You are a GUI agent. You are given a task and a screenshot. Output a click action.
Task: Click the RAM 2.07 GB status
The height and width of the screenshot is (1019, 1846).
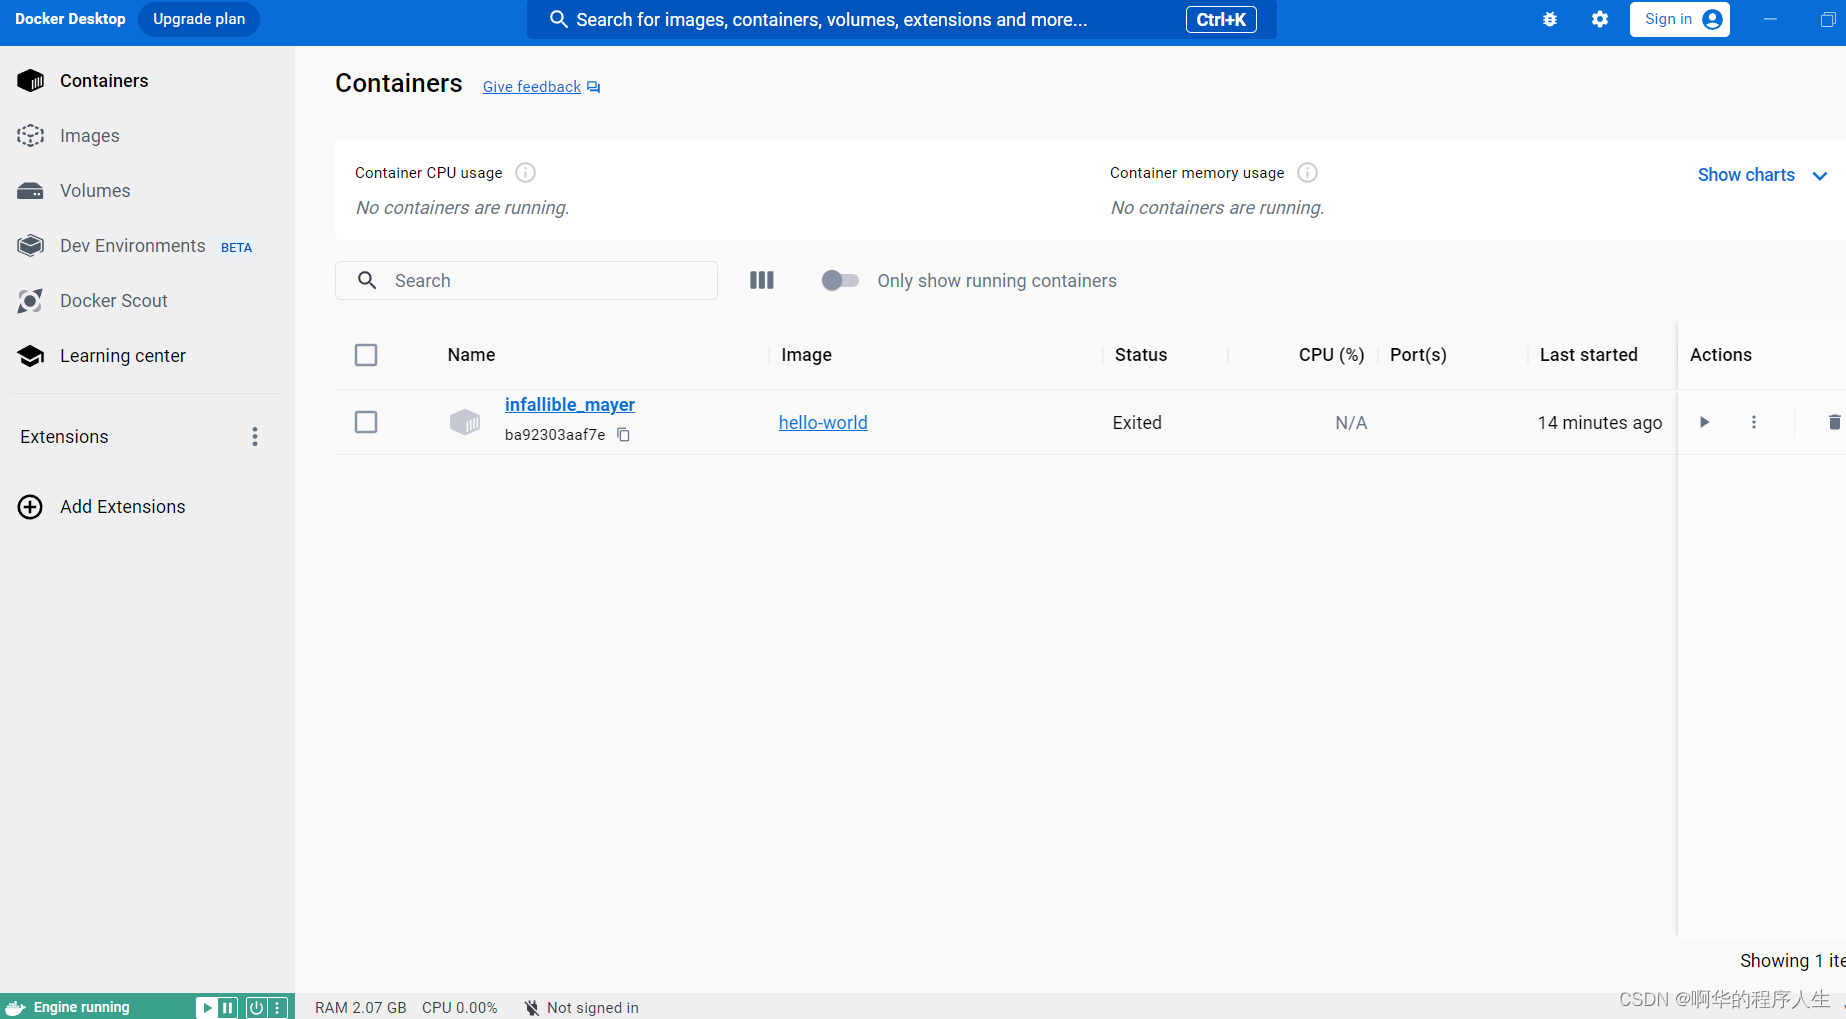click(x=361, y=1008)
